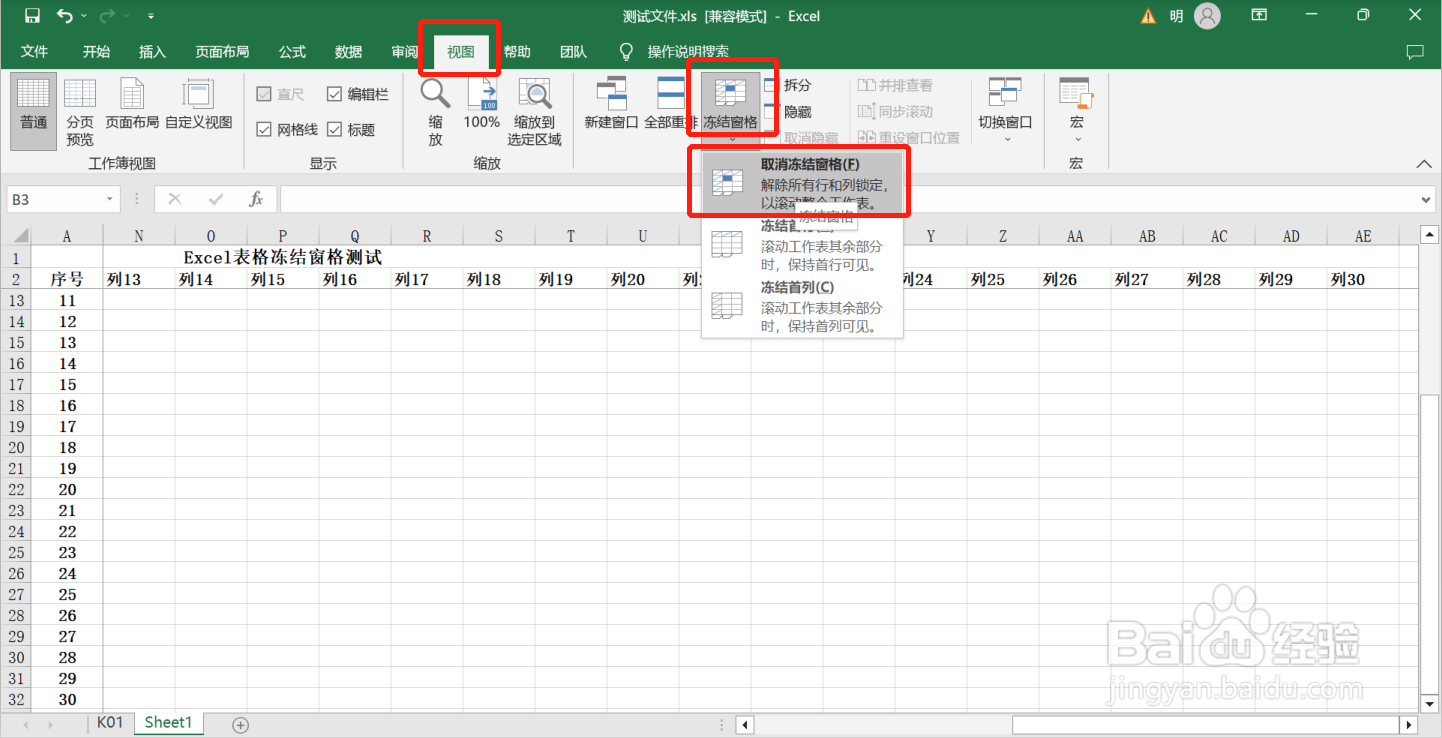Select the 普通 workbook view
This screenshot has height=738, width=1442.
pyautogui.click(x=34, y=111)
